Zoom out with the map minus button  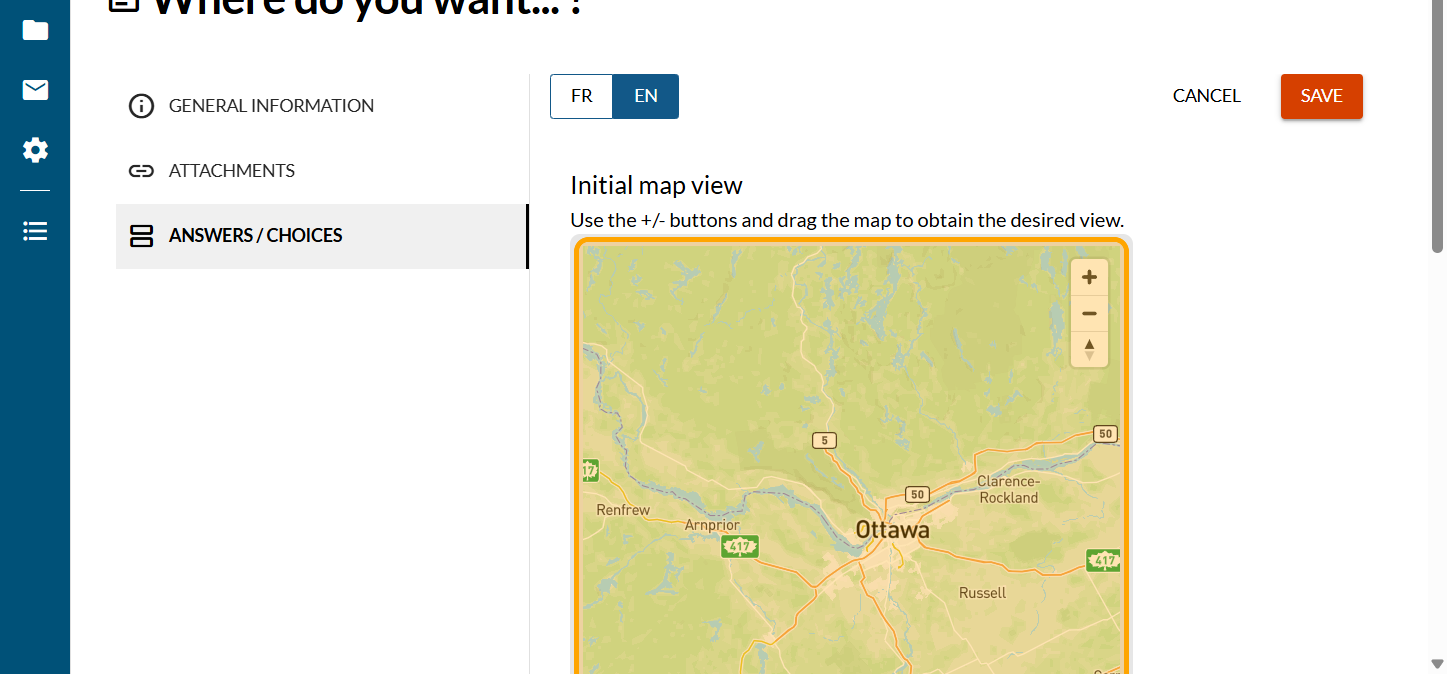tap(1089, 314)
